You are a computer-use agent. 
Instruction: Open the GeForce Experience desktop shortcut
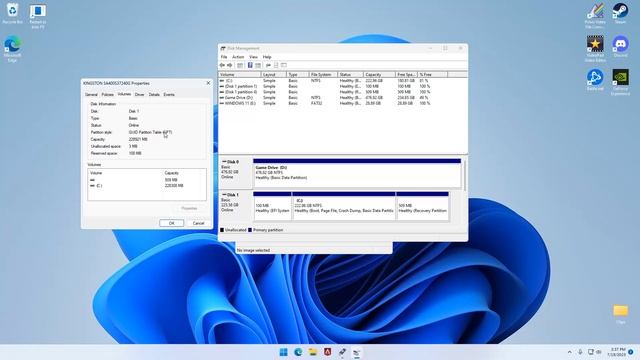click(x=620, y=82)
